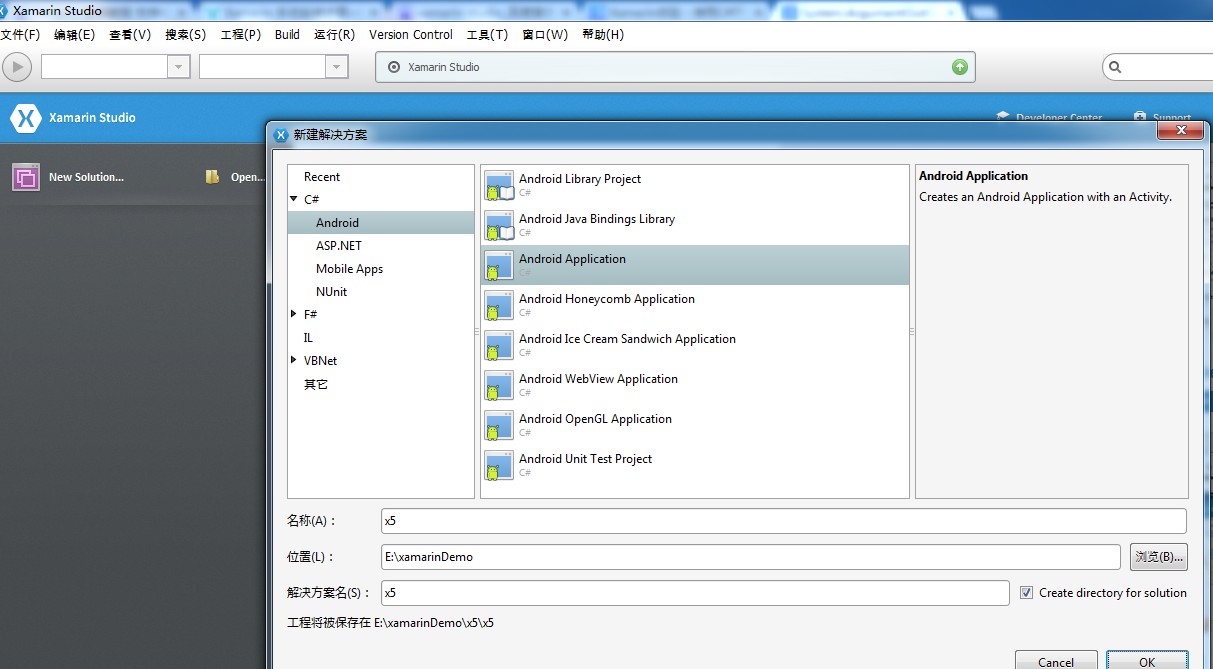
Task: Select Android Java Bindings Library template
Action: 695,225
